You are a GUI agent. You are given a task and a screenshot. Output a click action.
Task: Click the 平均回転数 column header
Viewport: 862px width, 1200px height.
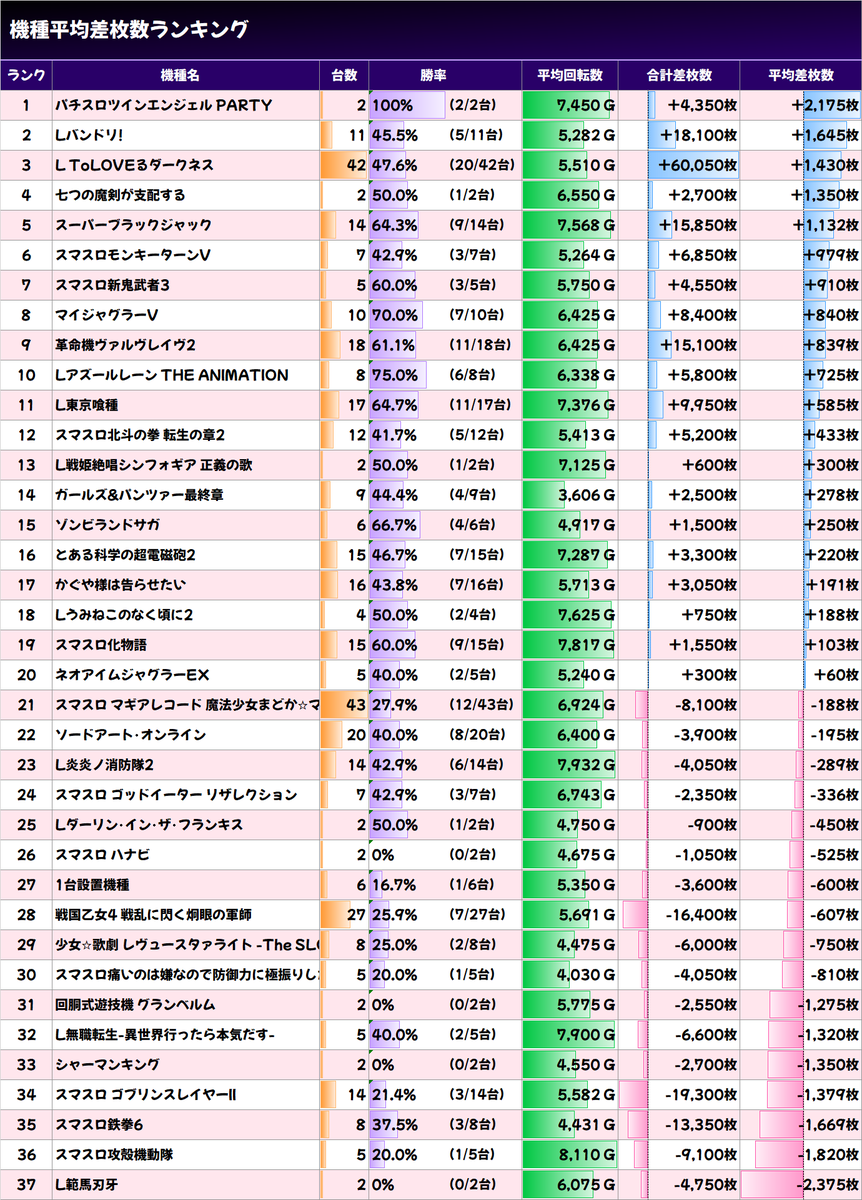click(570, 75)
